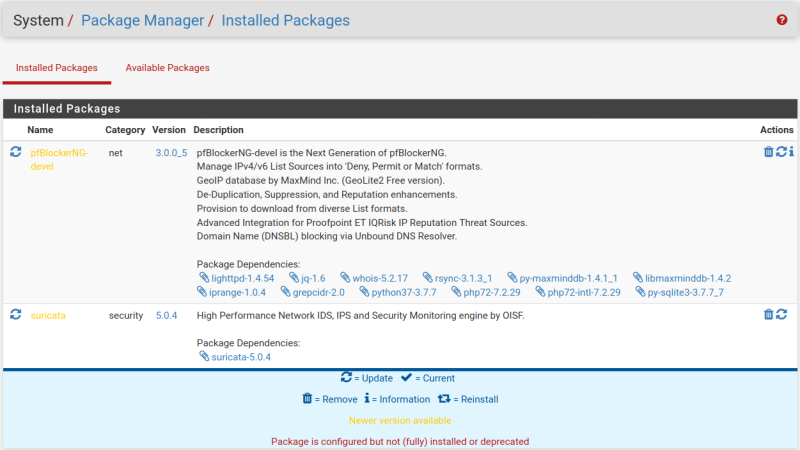This screenshot has width=800, height=450.
Task: Open the jq-1.6 dependency link
Action: tap(313, 278)
